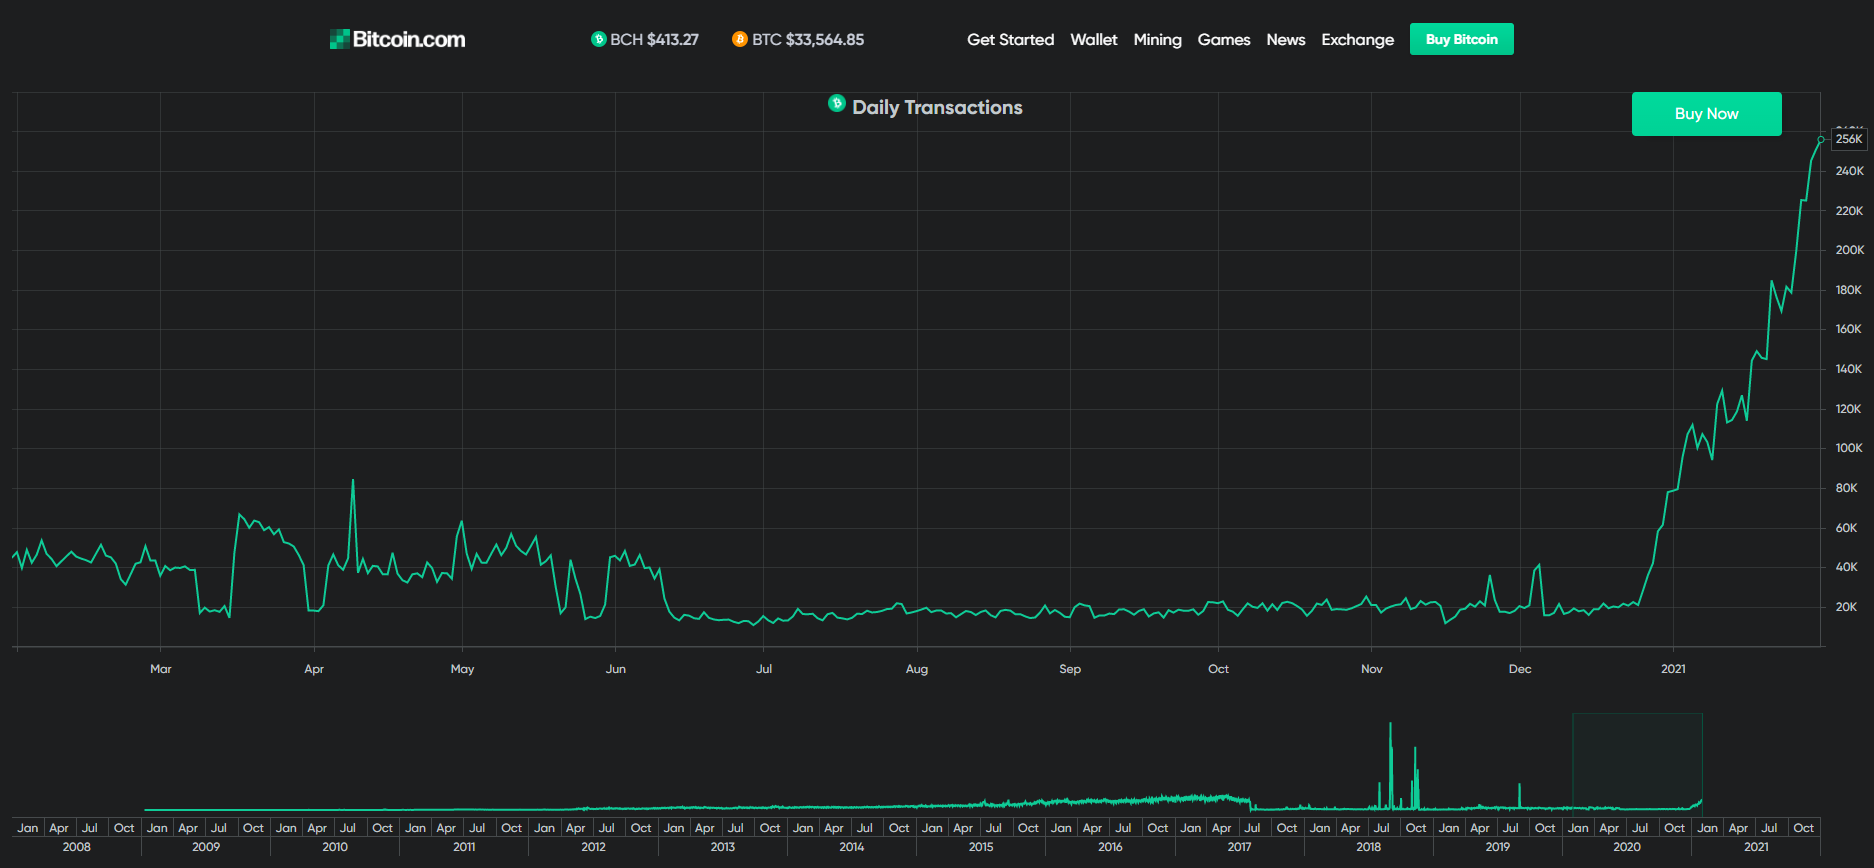Open the Wallet menu item
The width and height of the screenshot is (1874, 868).
[1094, 39]
